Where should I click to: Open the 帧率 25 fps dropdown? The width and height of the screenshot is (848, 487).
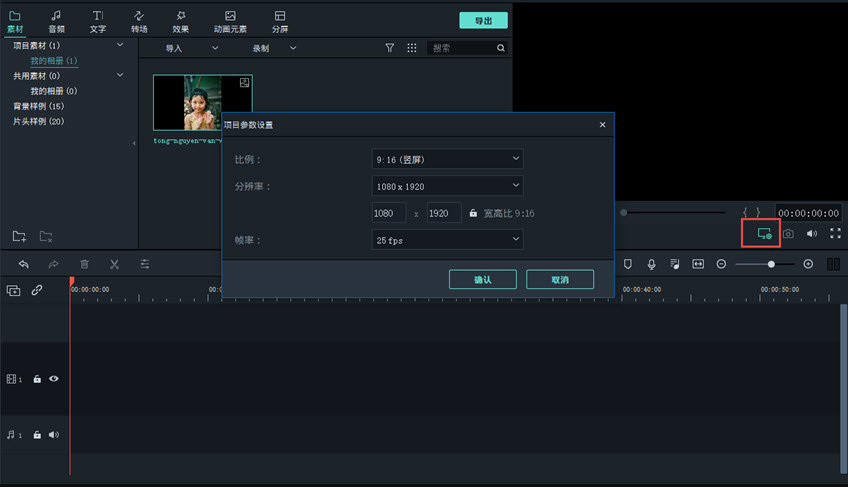[x=447, y=240]
